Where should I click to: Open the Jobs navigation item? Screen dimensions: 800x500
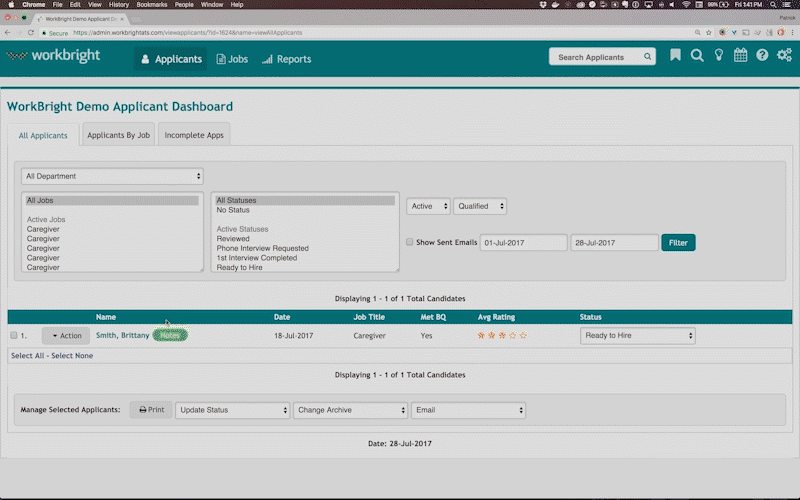coord(232,59)
